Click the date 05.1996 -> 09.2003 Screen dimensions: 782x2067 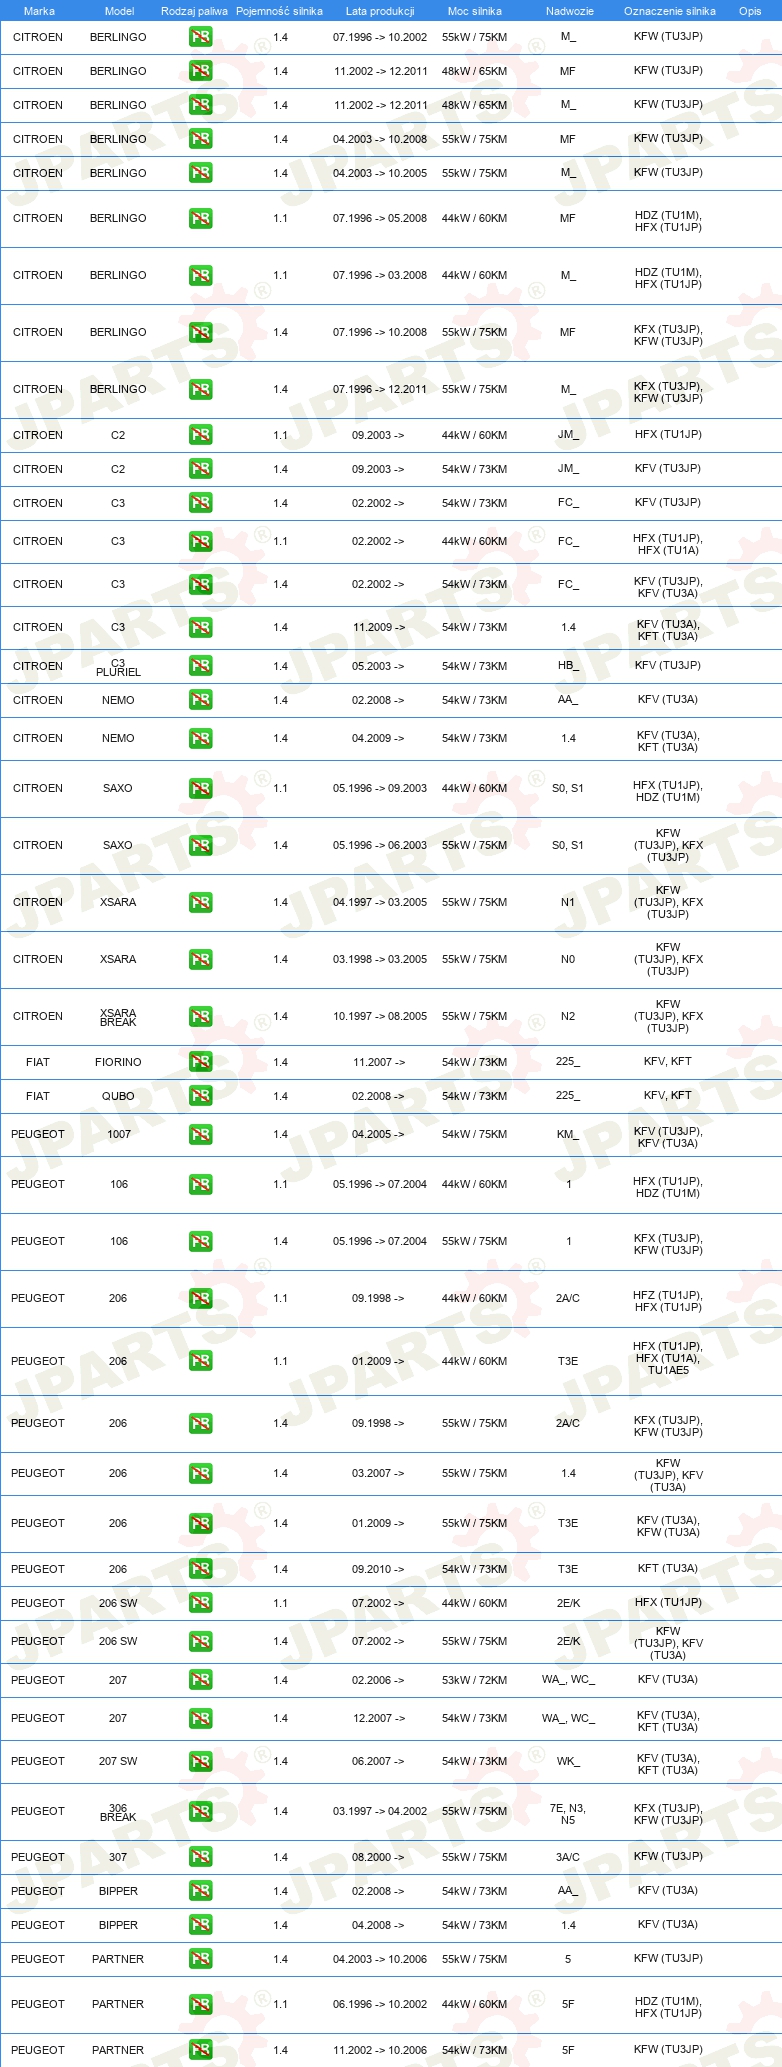(x=380, y=788)
